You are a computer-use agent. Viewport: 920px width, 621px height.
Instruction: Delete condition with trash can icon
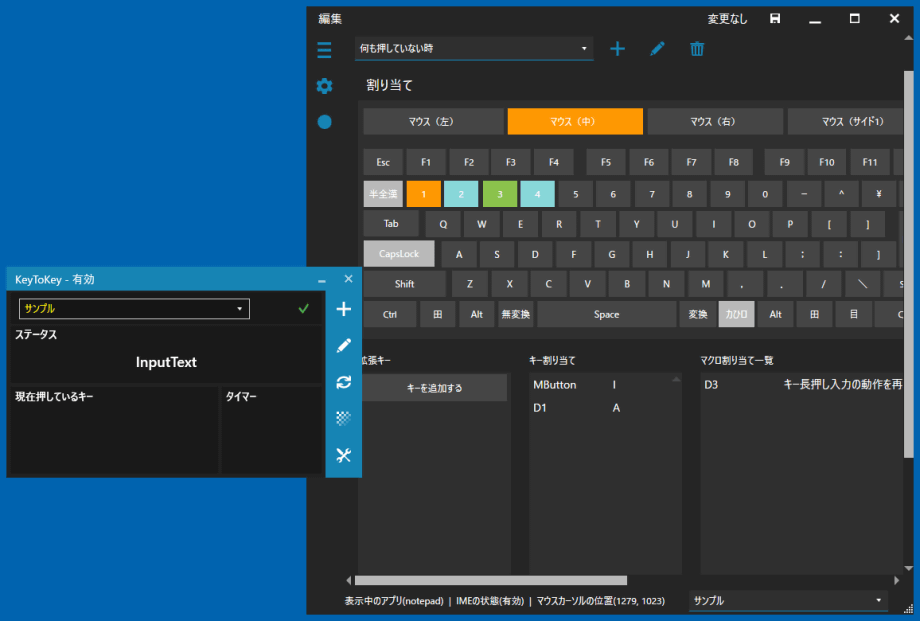click(x=697, y=49)
